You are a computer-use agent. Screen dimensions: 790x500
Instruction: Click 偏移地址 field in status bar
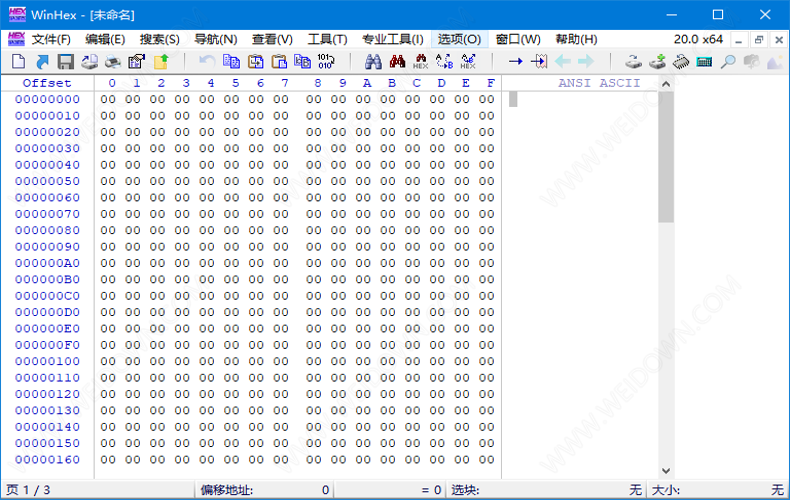pyautogui.click(x=265, y=490)
